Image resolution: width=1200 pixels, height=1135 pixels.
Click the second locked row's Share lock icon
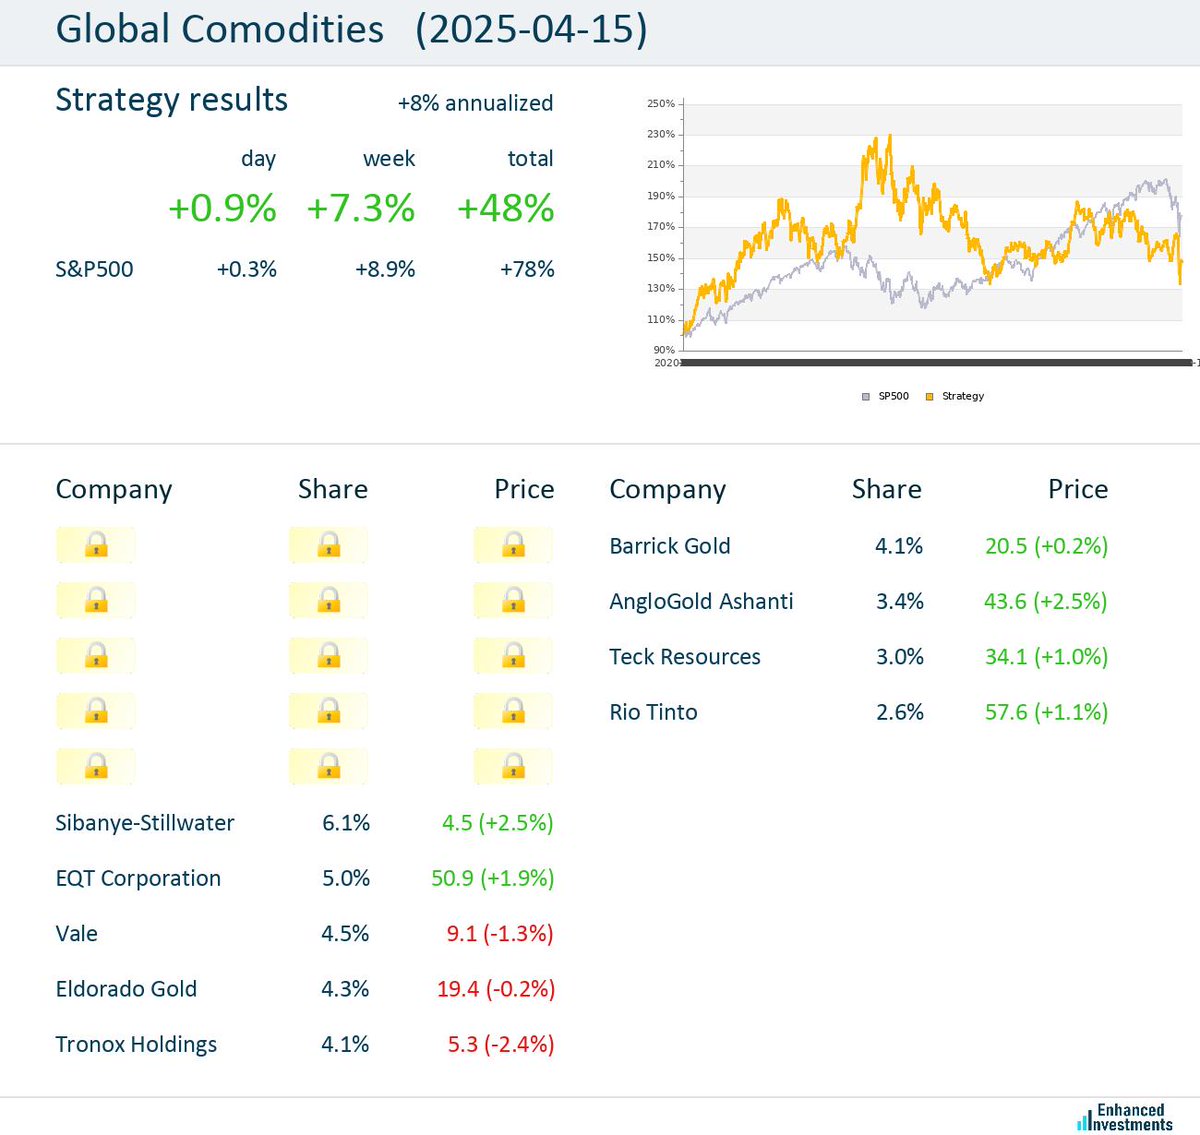329,600
